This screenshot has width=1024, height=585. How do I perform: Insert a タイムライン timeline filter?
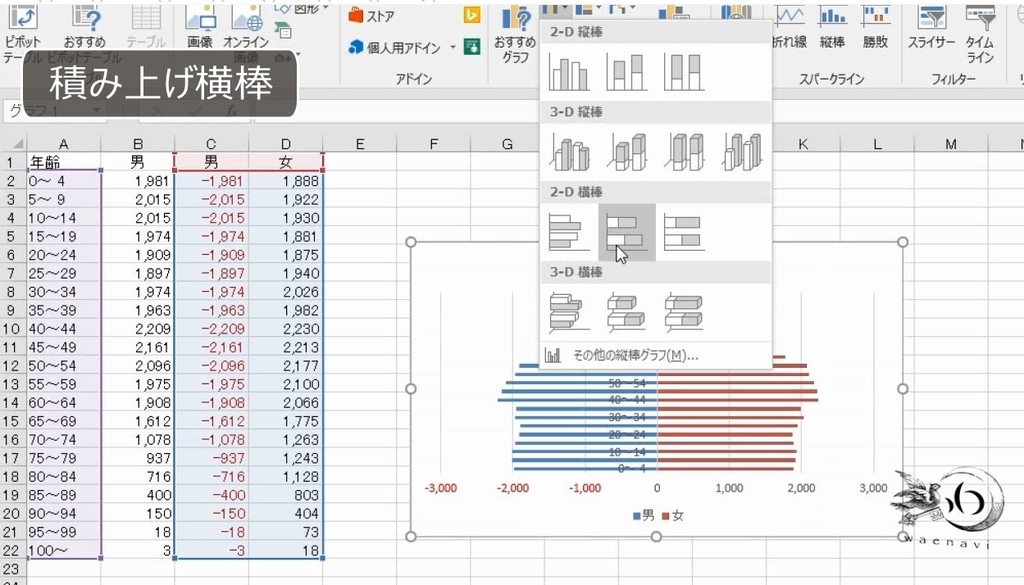coord(980,36)
